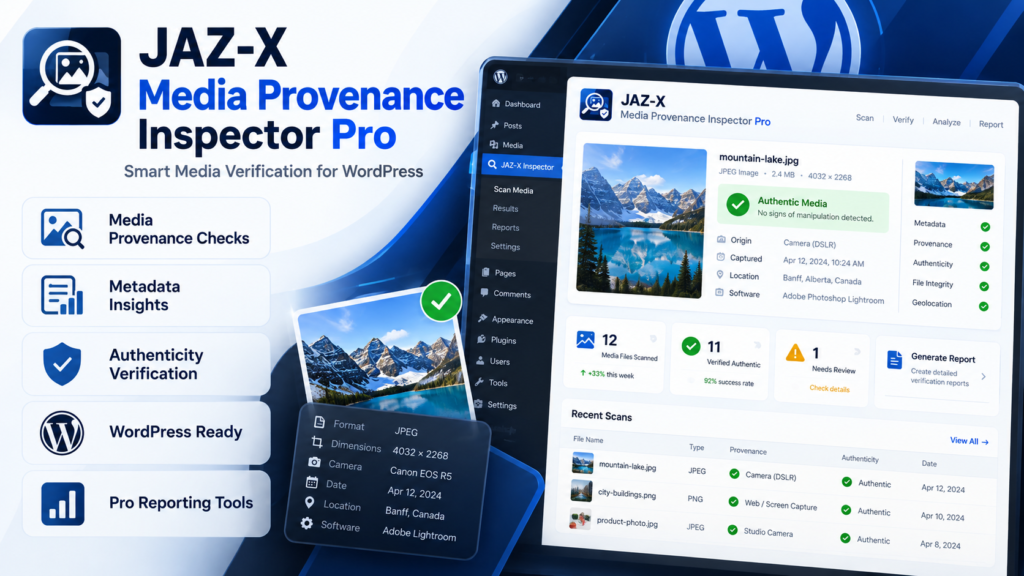Click mountain-lake.jpg file name in table

point(628,466)
